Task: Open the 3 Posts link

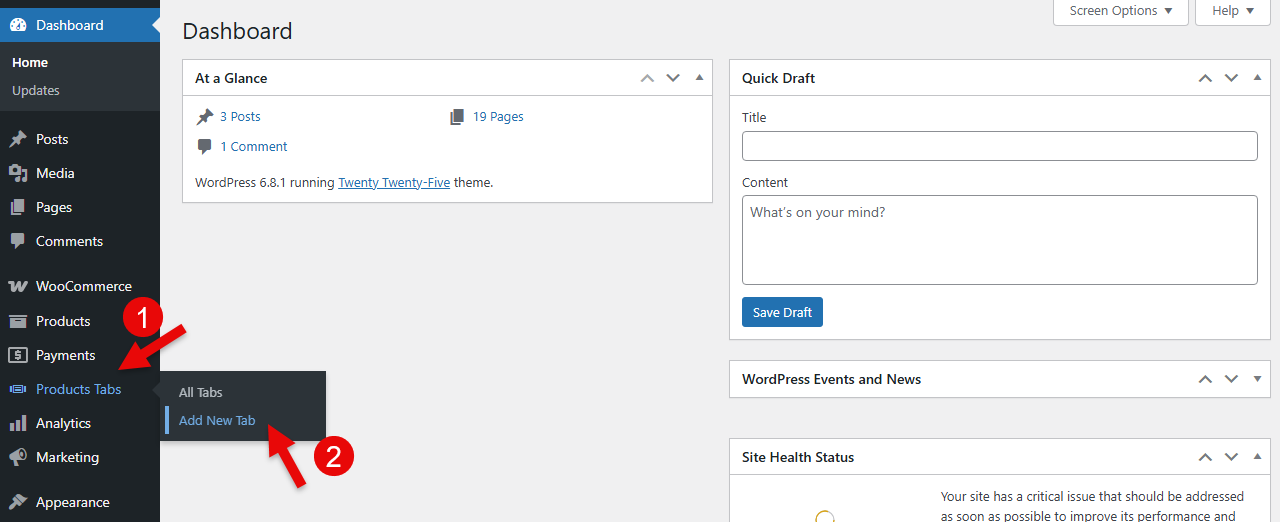Action: click(240, 117)
